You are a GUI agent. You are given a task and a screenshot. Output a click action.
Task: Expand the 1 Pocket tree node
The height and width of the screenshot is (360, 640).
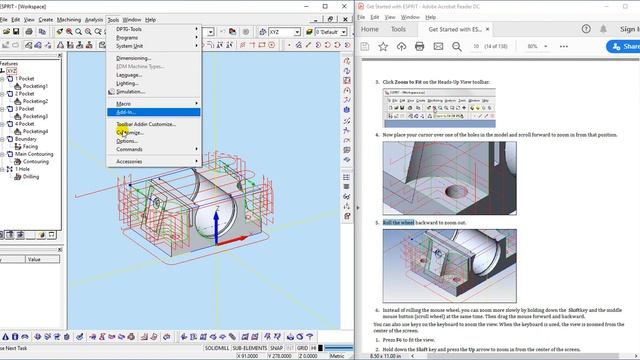pos(2,79)
